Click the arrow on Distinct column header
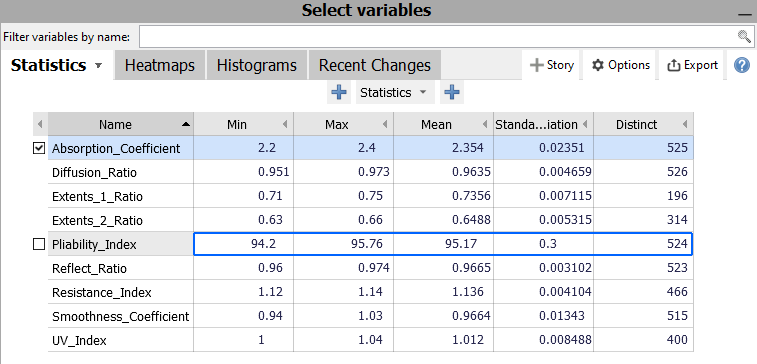Screen dimensions: 757x364 click(x=685, y=125)
